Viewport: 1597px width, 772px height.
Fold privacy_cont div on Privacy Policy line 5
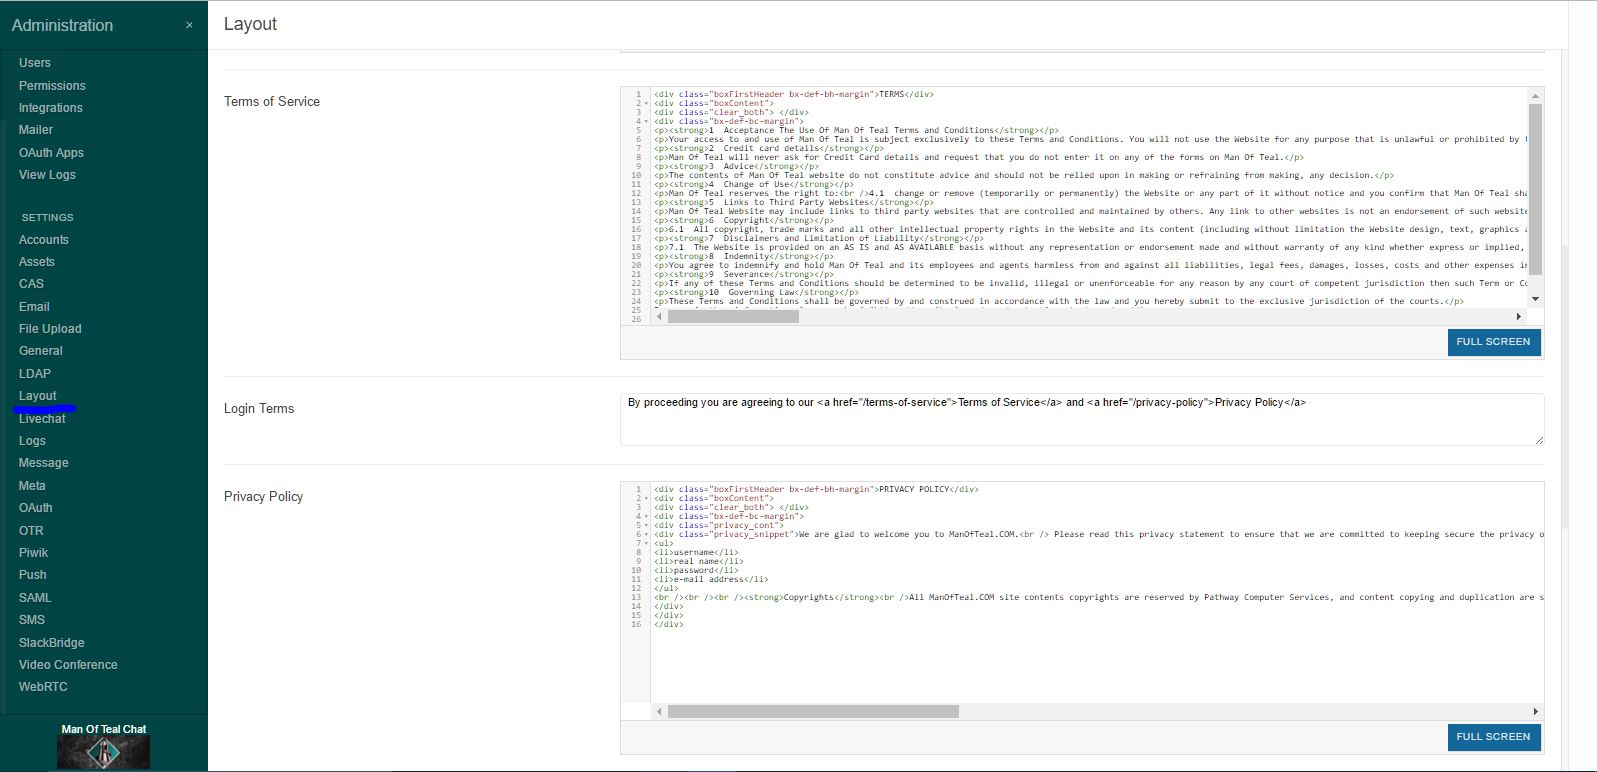[646, 526]
